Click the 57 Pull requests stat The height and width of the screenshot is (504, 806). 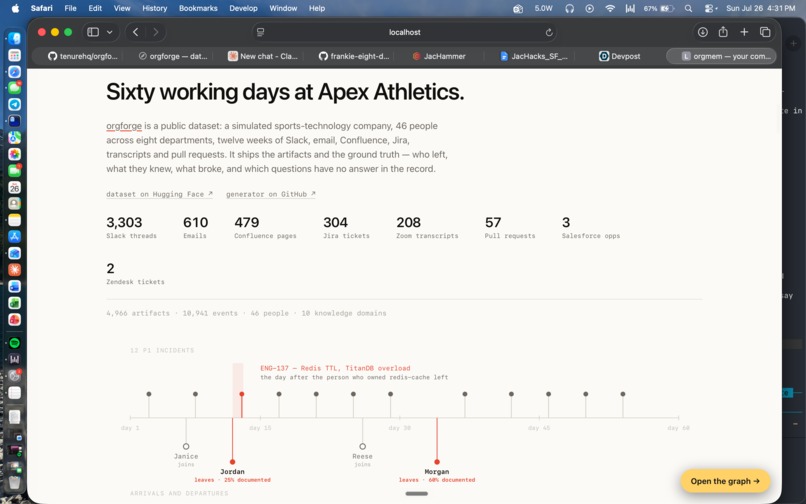click(x=510, y=227)
